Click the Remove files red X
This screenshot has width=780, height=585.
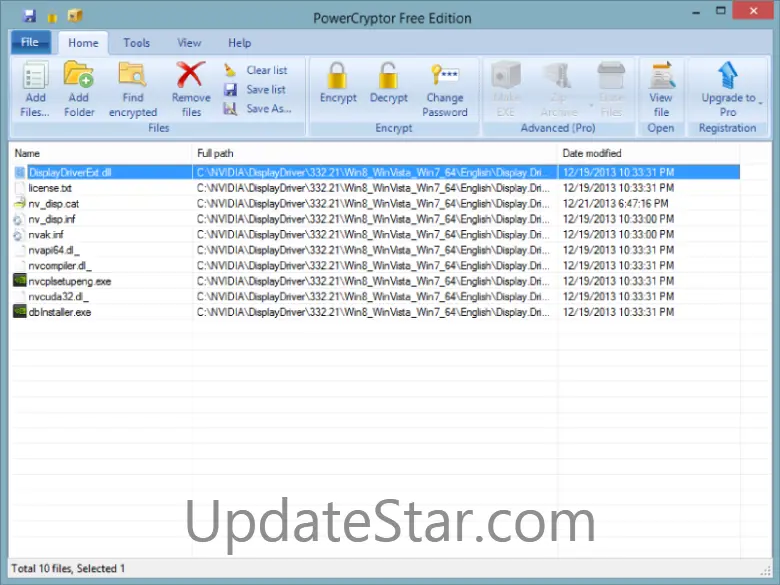tap(191, 75)
